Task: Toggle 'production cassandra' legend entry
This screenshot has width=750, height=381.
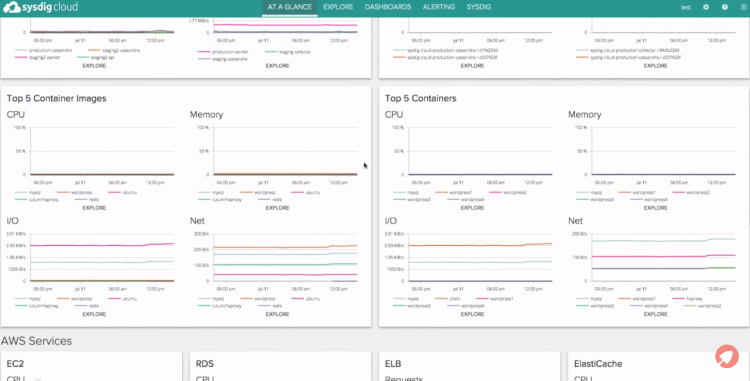Action: coord(44,50)
